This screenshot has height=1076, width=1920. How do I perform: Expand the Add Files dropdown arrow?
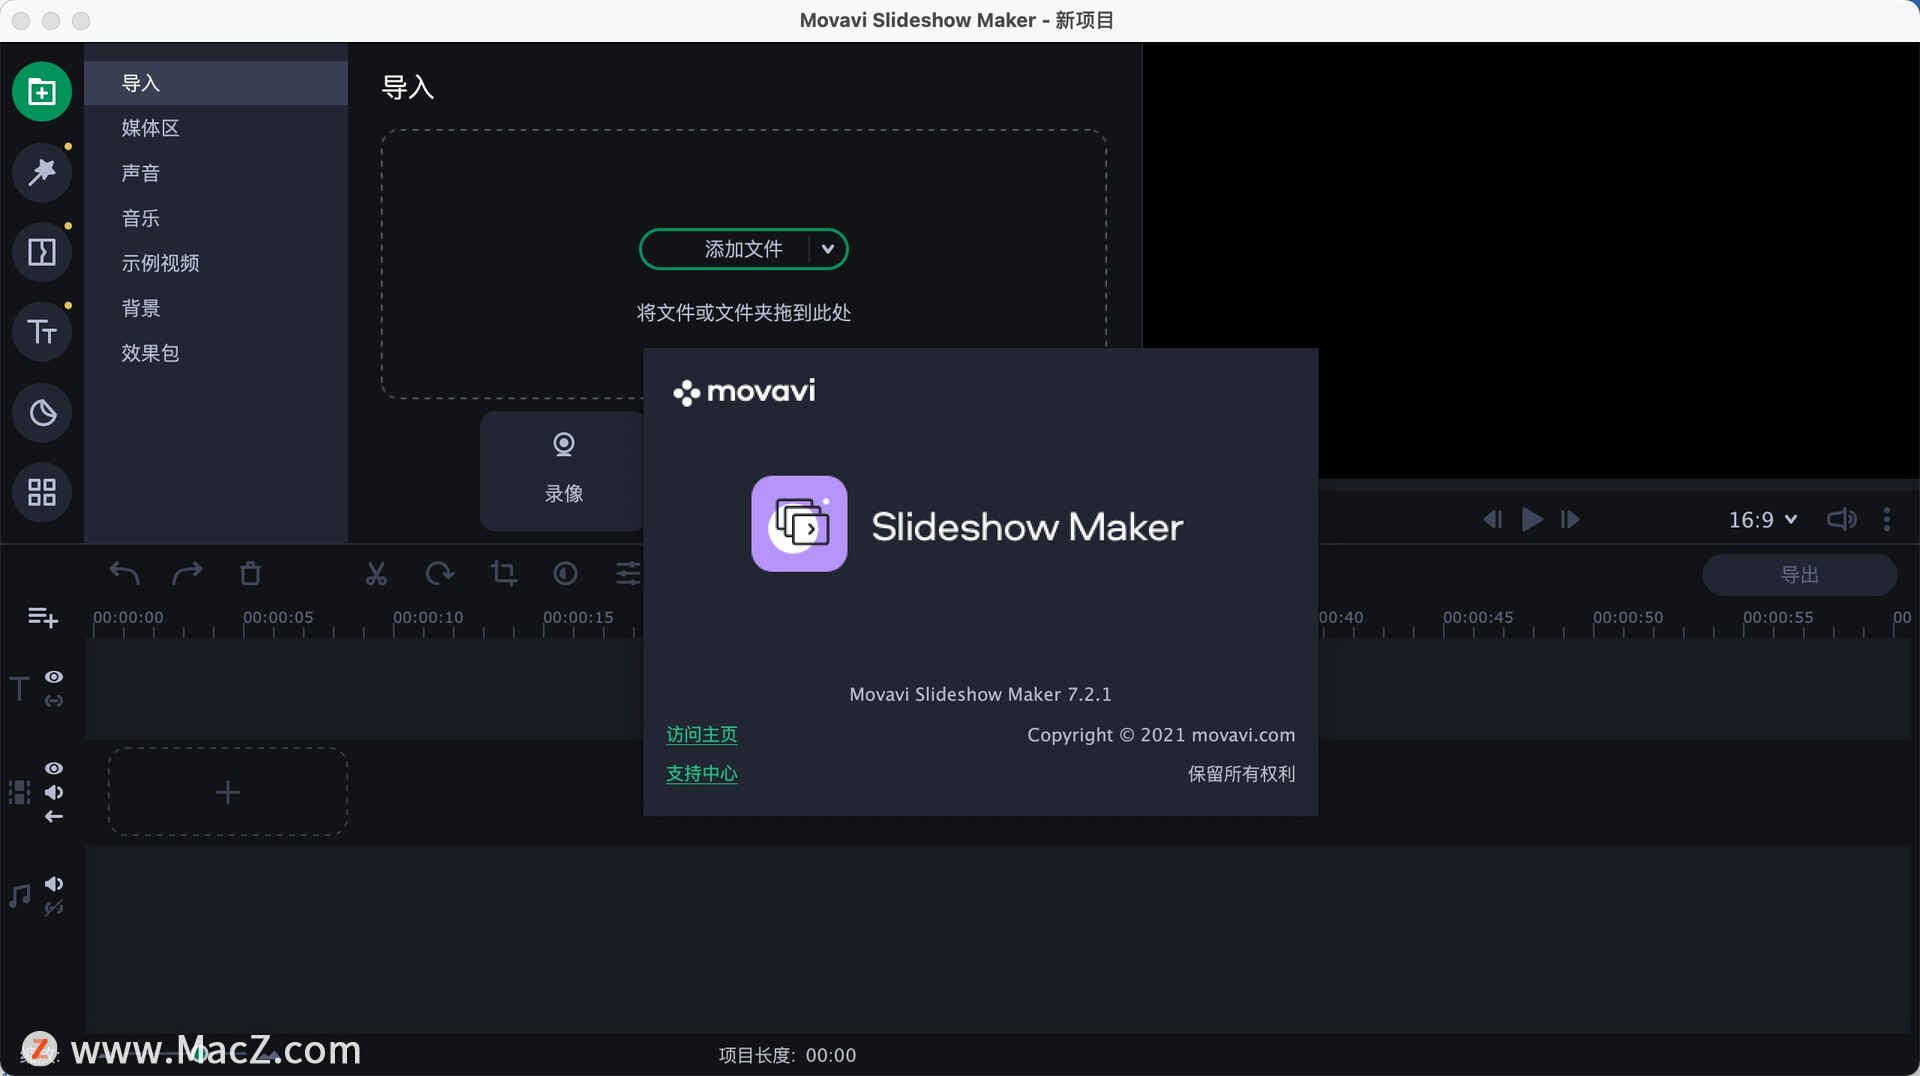click(828, 249)
